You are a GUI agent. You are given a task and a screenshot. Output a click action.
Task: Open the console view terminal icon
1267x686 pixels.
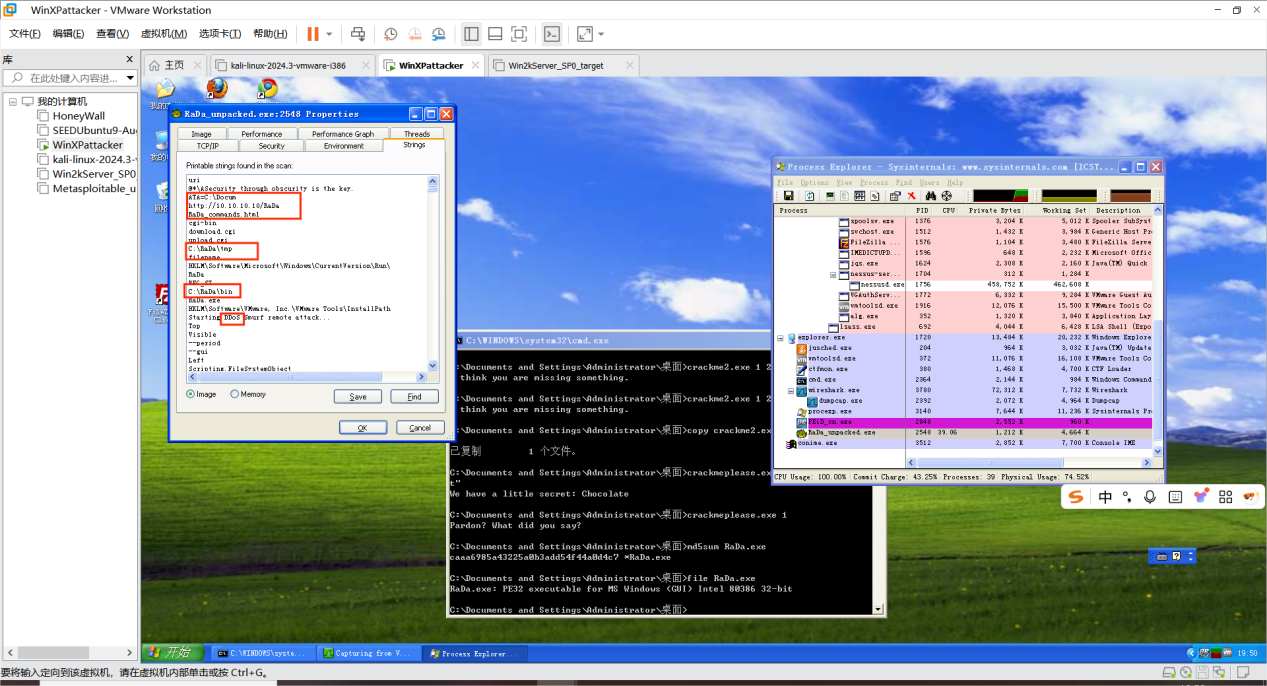pyautogui.click(x=552, y=34)
